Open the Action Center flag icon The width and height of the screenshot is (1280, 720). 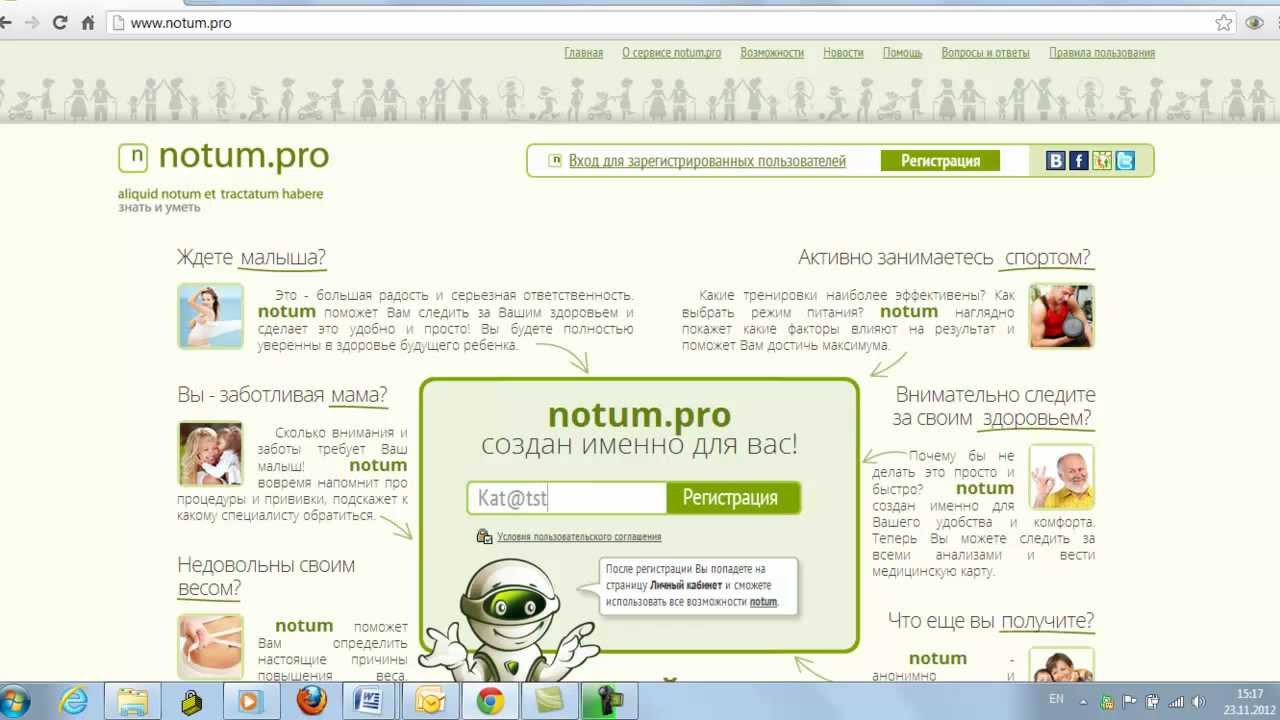coord(1130,702)
